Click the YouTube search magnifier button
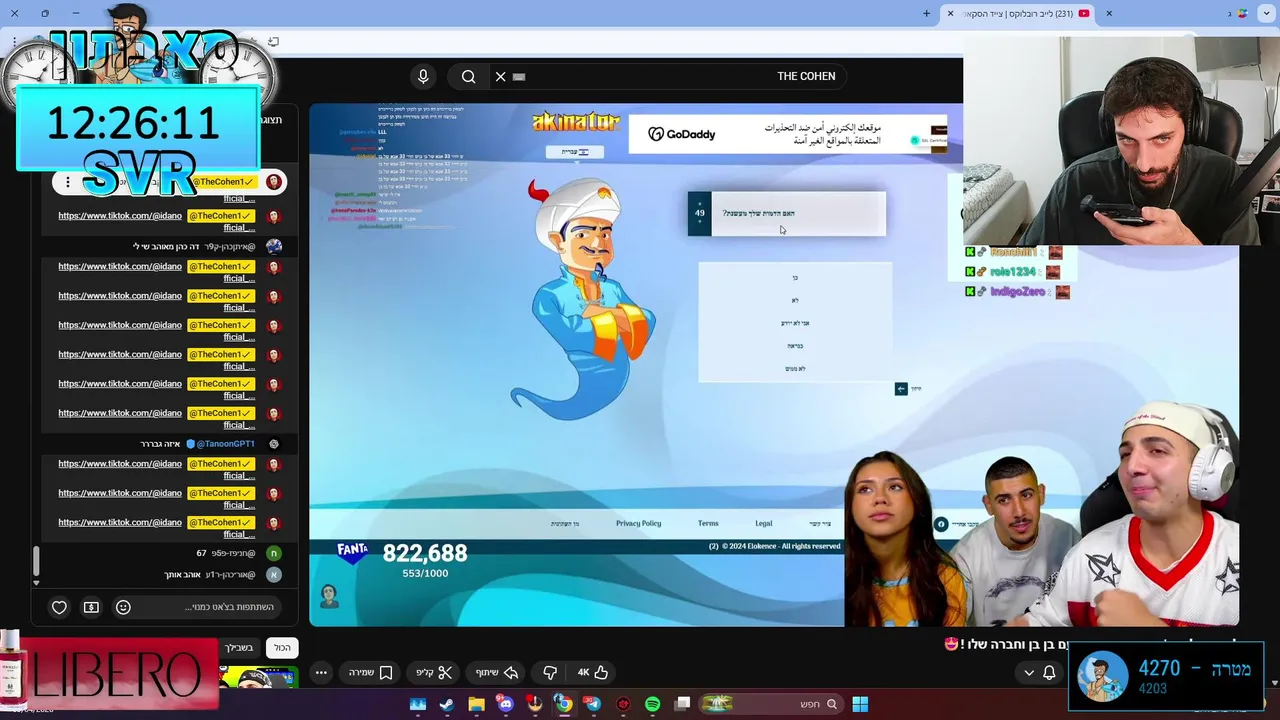The height and width of the screenshot is (720, 1280). click(x=468, y=77)
